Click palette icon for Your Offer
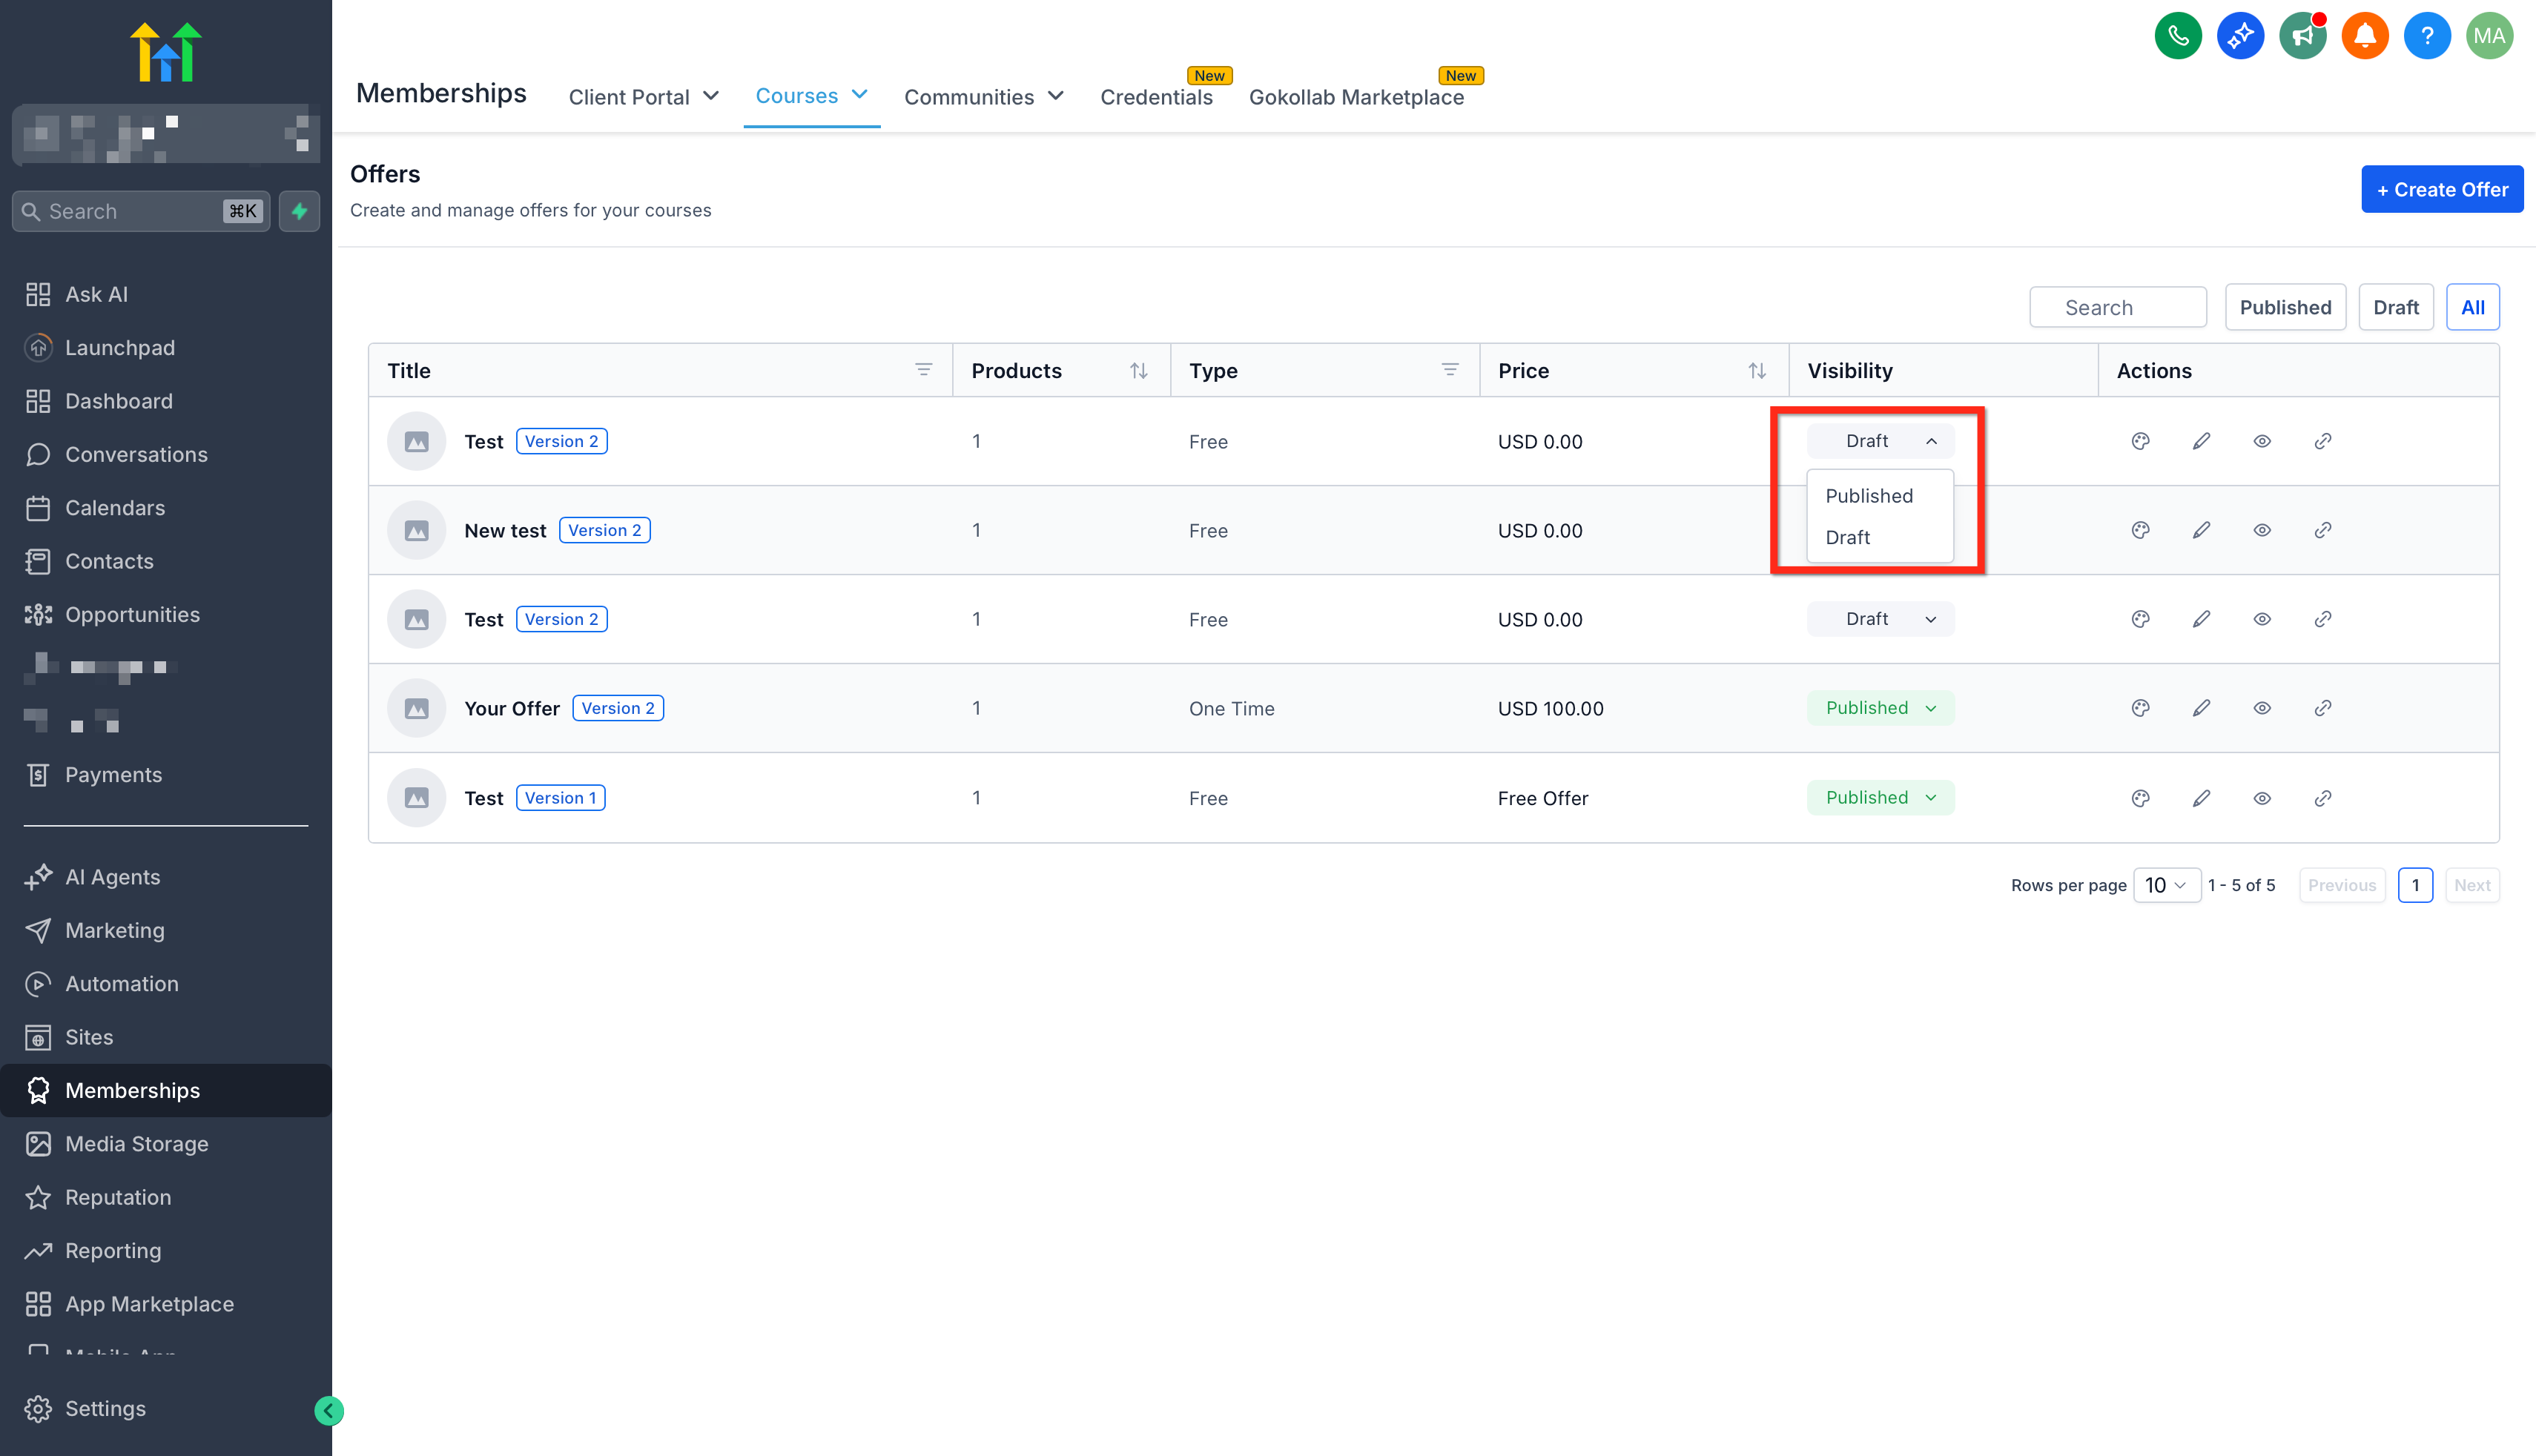Viewport: 2536px width, 1456px height. pyautogui.click(x=2140, y=708)
